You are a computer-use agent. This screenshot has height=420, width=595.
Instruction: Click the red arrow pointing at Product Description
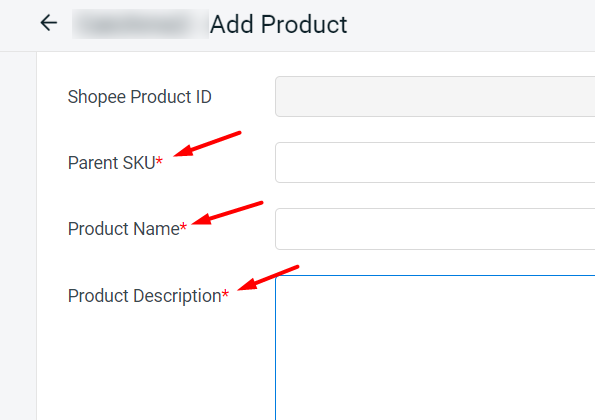pos(268,277)
